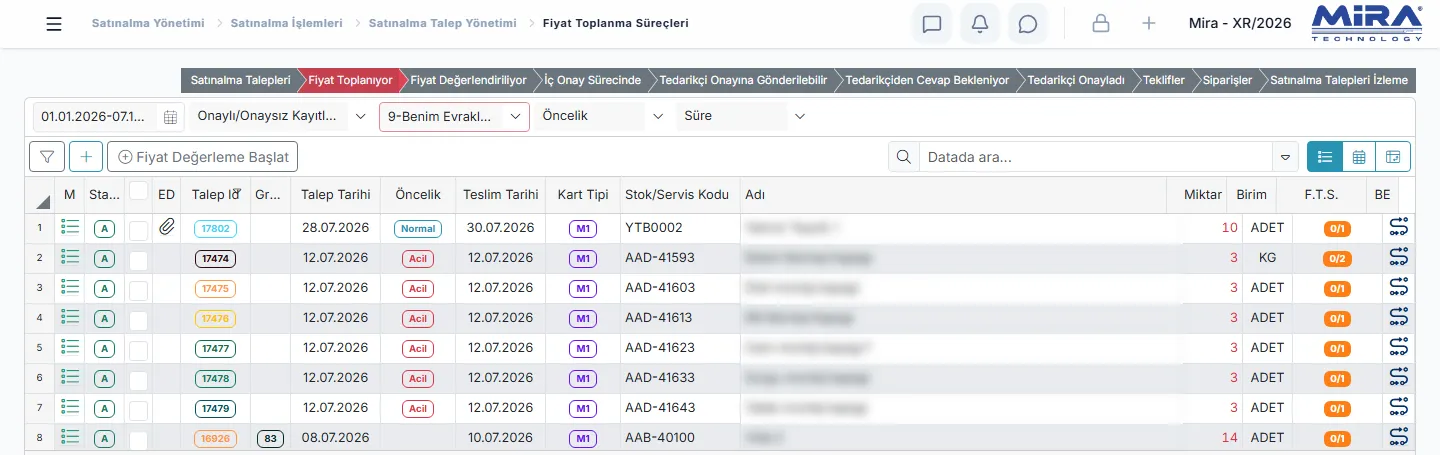This screenshot has height=455, width=1440.
Task: Click the Mira Technology logo
Action: point(1367,23)
